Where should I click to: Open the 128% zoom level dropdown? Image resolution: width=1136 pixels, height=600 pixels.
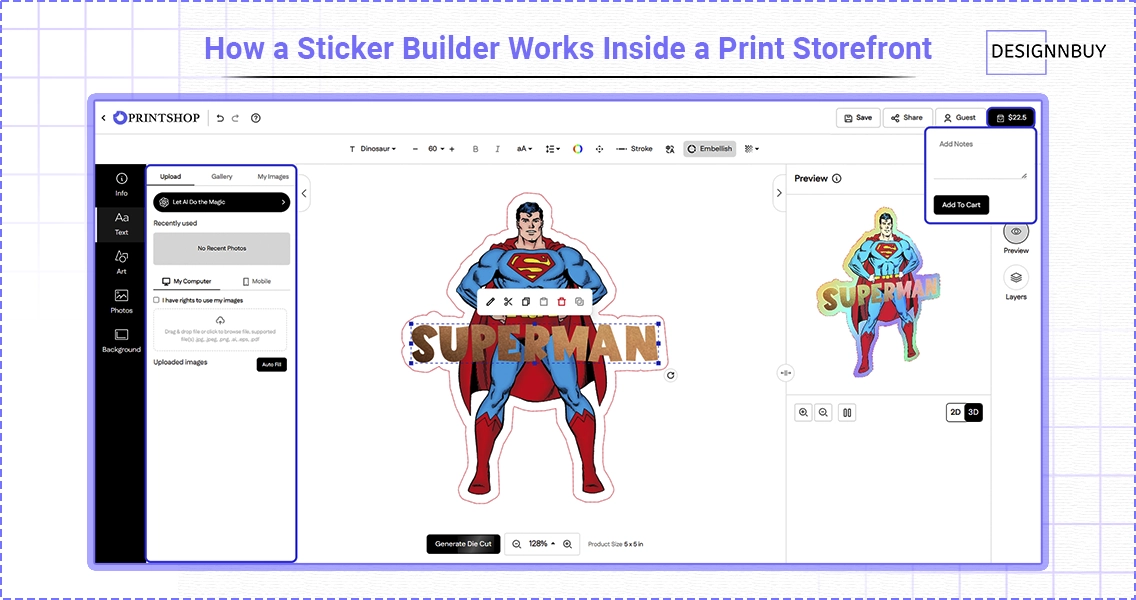click(x=542, y=543)
